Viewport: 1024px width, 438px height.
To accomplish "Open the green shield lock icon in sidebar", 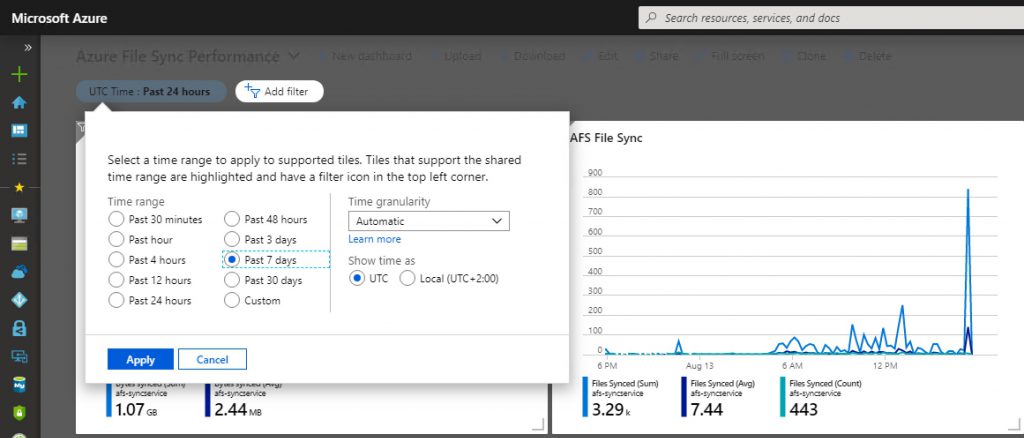I will coord(20,413).
